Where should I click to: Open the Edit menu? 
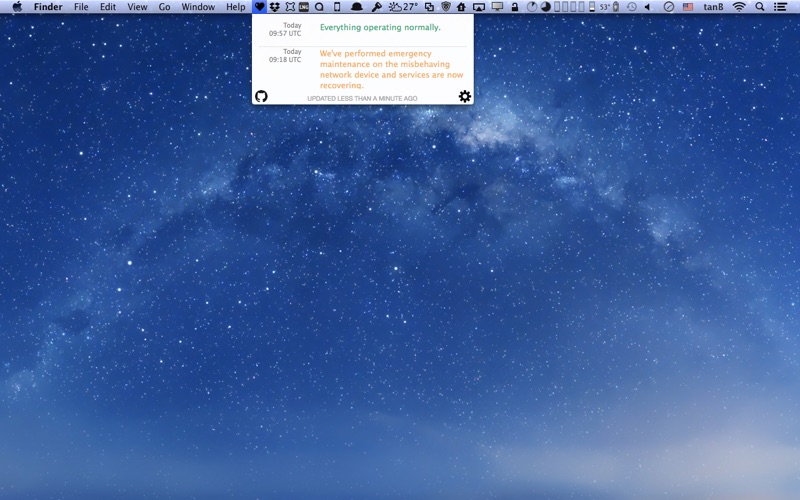pyautogui.click(x=108, y=7)
